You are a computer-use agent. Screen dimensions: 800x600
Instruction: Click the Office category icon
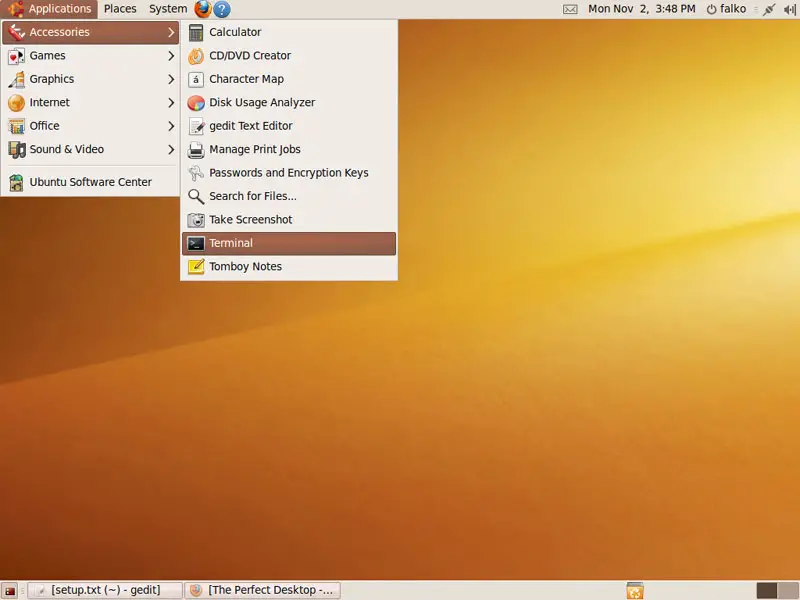coord(16,126)
